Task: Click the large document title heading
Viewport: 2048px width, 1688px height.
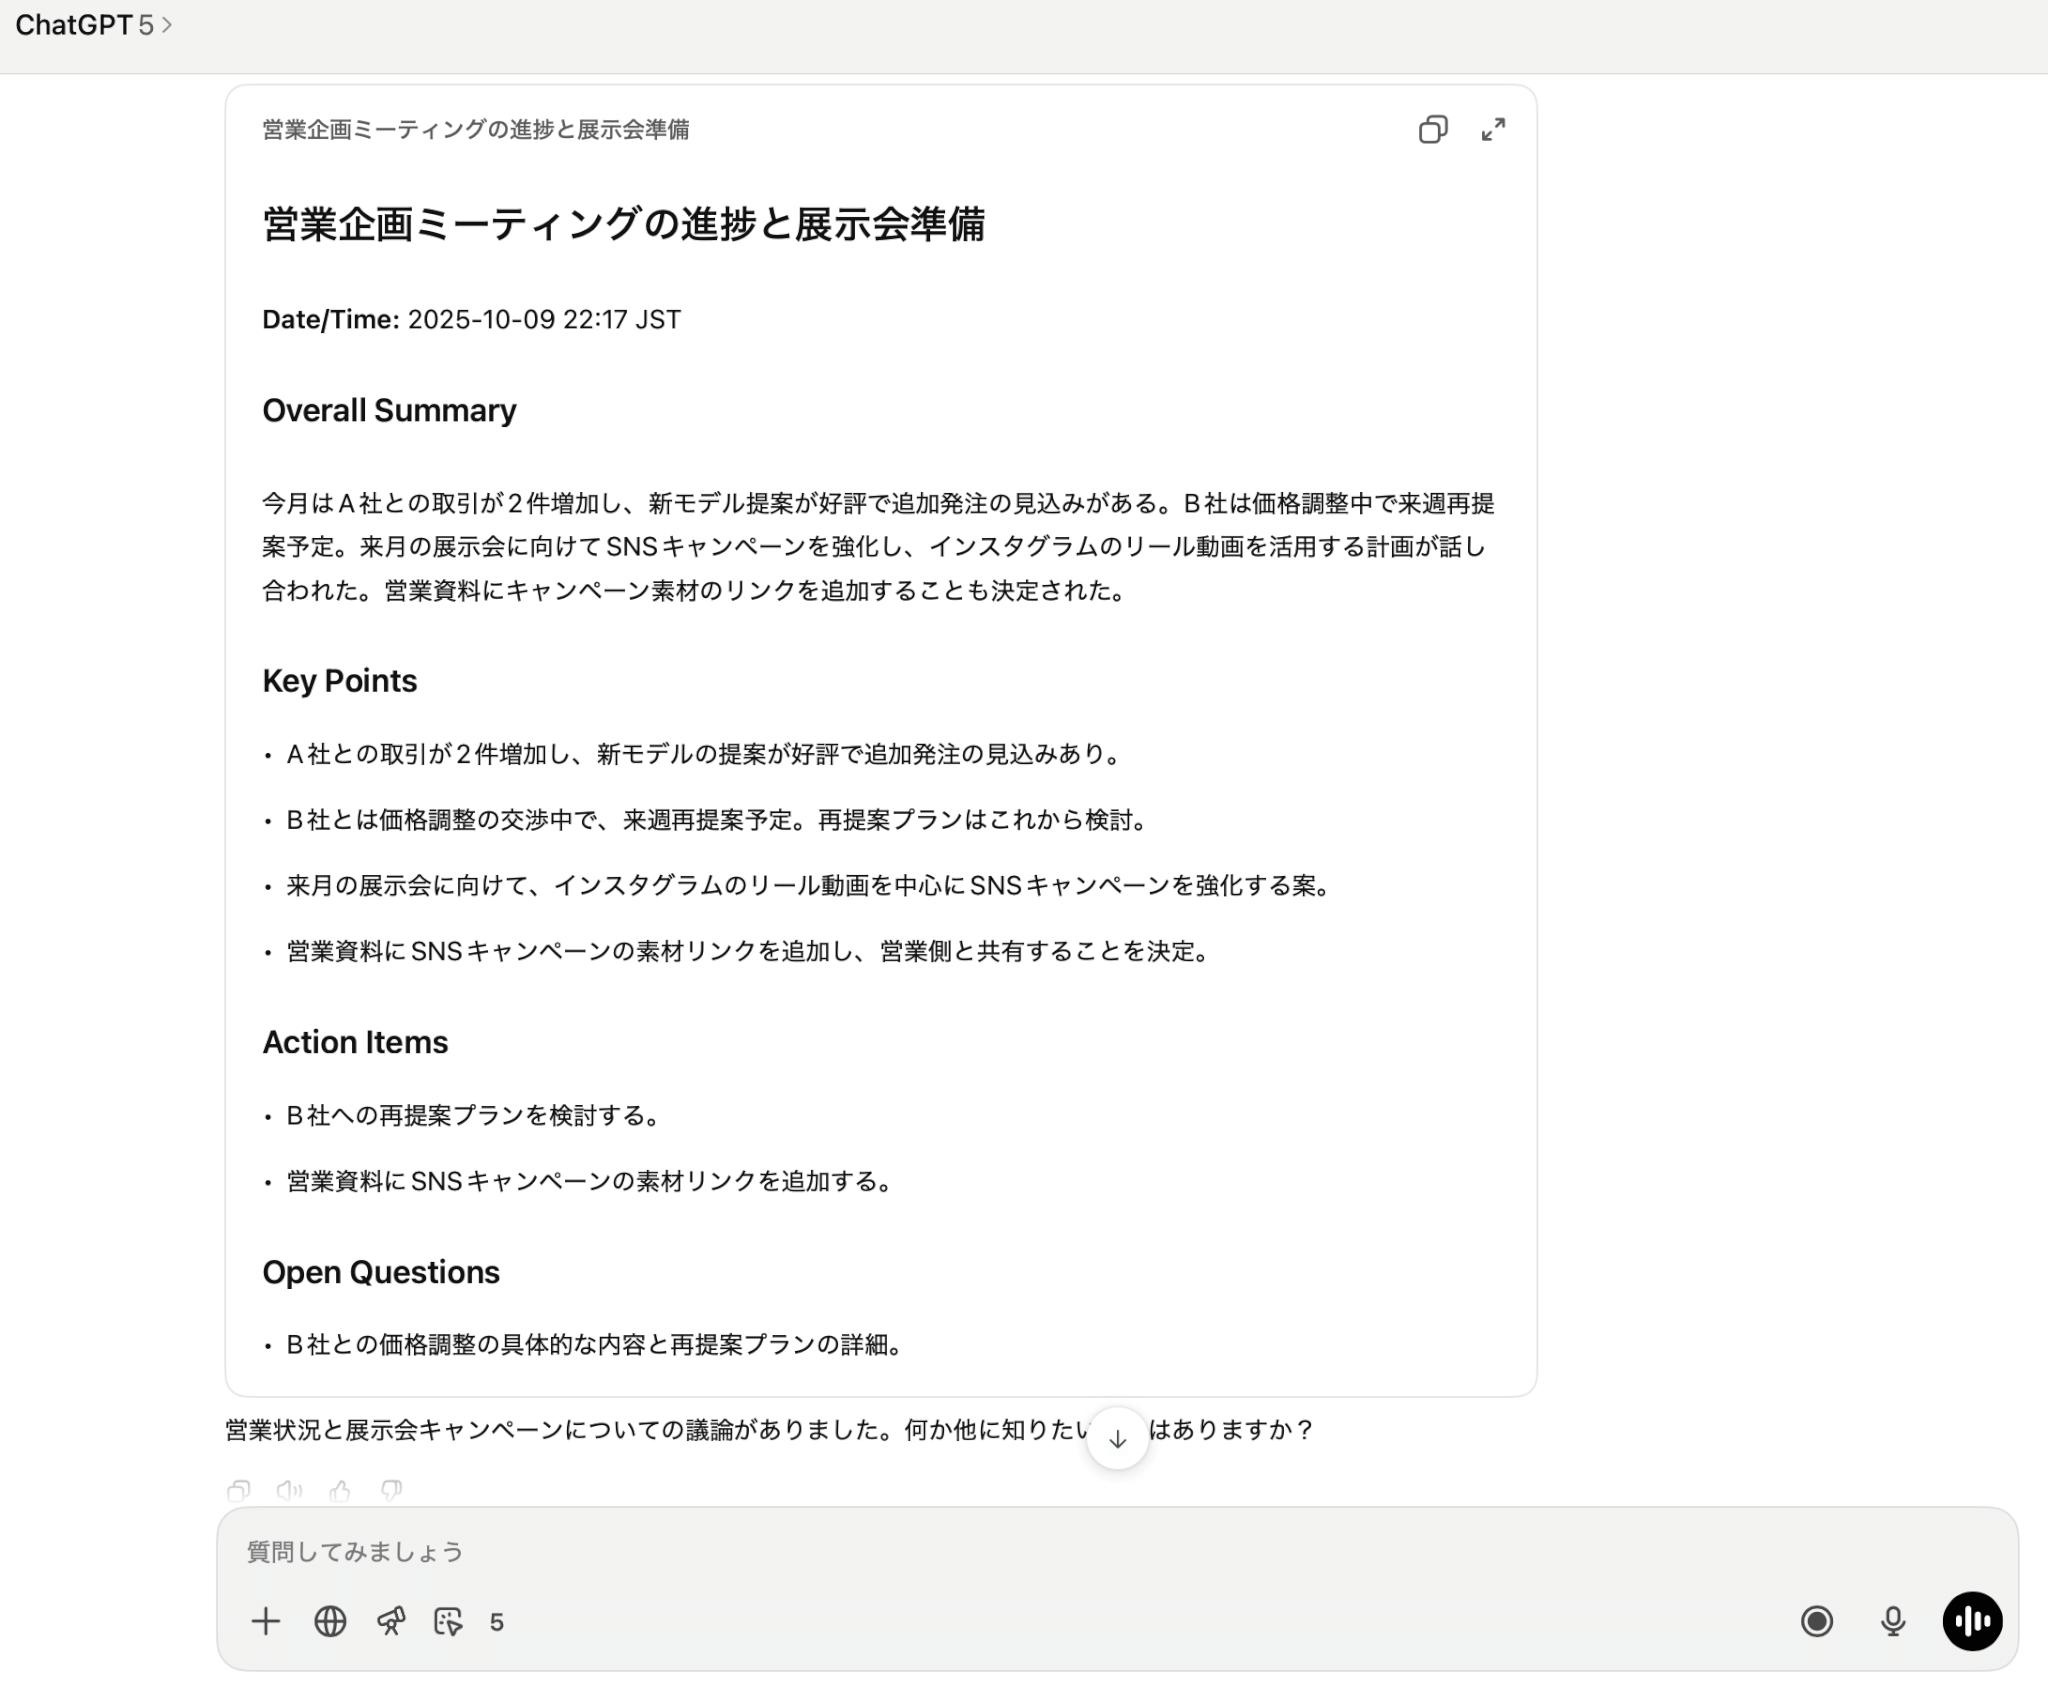Action: [x=623, y=224]
